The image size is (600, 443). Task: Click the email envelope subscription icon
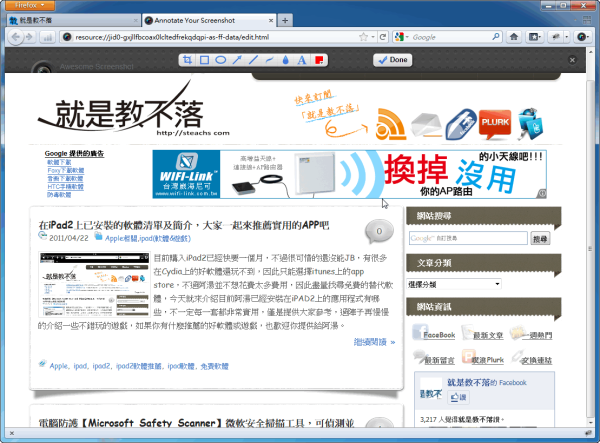pos(427,125)
